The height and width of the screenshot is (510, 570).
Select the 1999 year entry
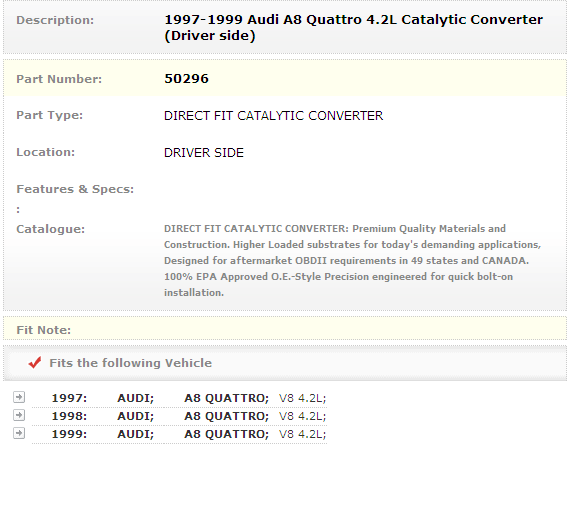pyautogui.click(x=69, y=434)
